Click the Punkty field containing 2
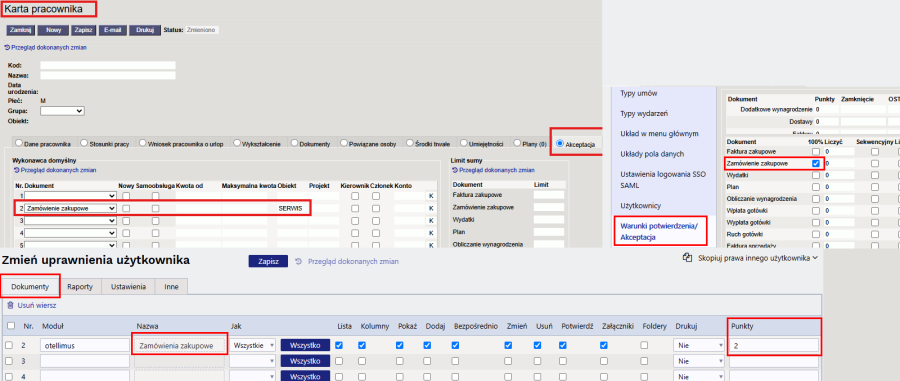The width and height of the screenshot is (900, 381). tap(773, 345)
